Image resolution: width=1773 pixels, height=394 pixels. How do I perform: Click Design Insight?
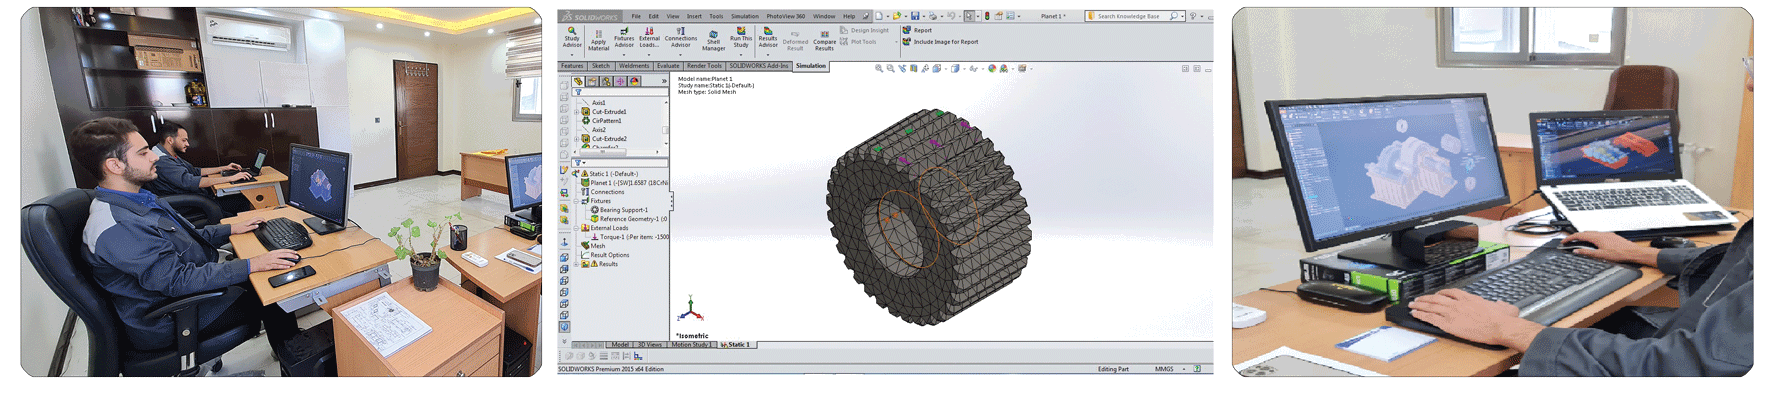(864, 30)
